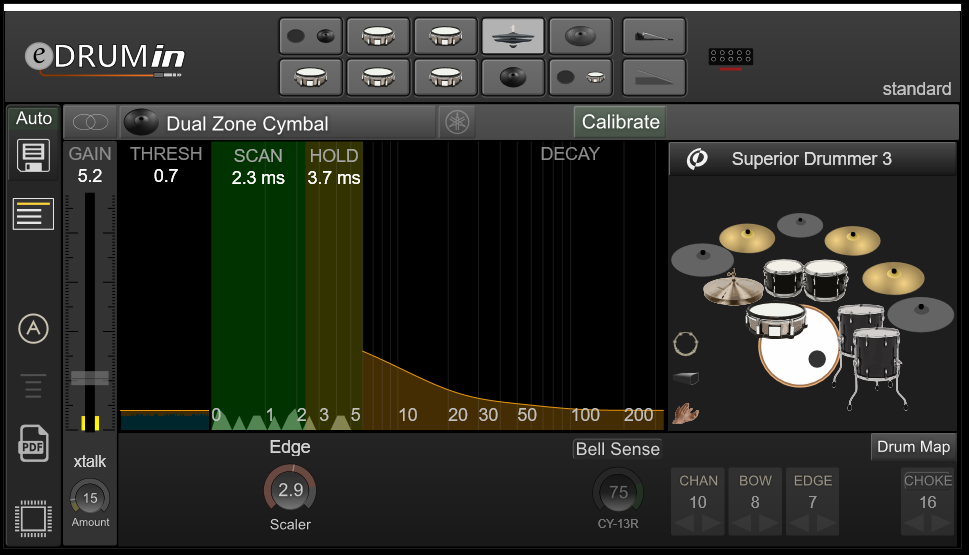
Task: Click the CY-13R label under knob
Action: [x=618, y=523]
